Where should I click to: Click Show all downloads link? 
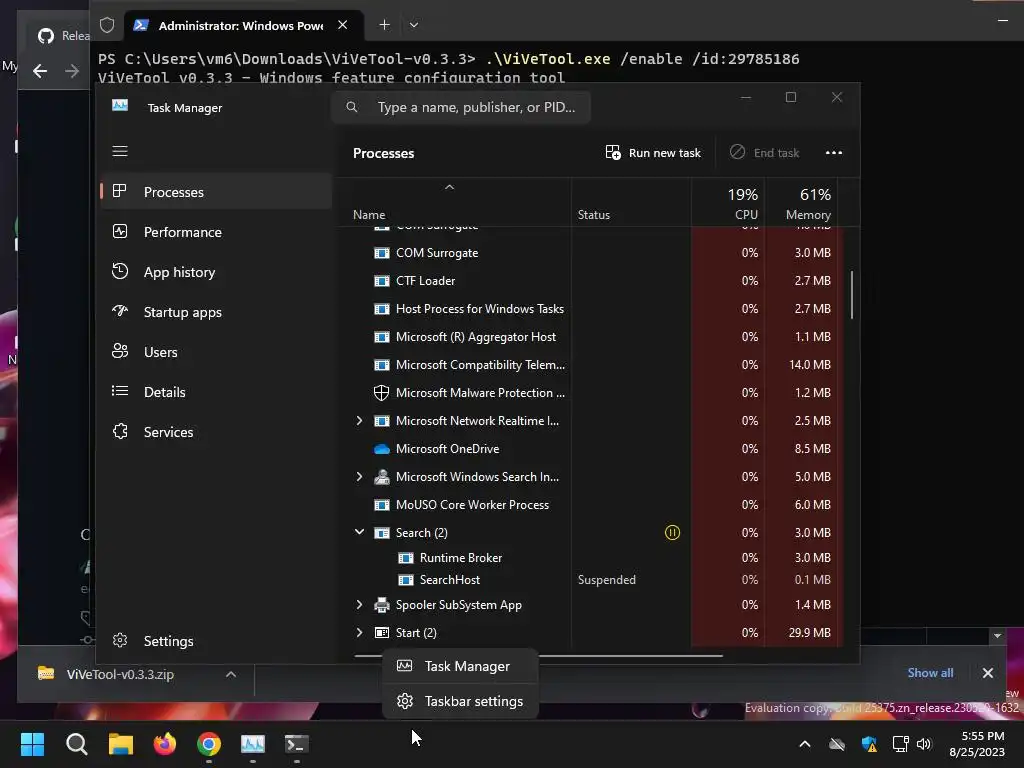click(930, 673)
